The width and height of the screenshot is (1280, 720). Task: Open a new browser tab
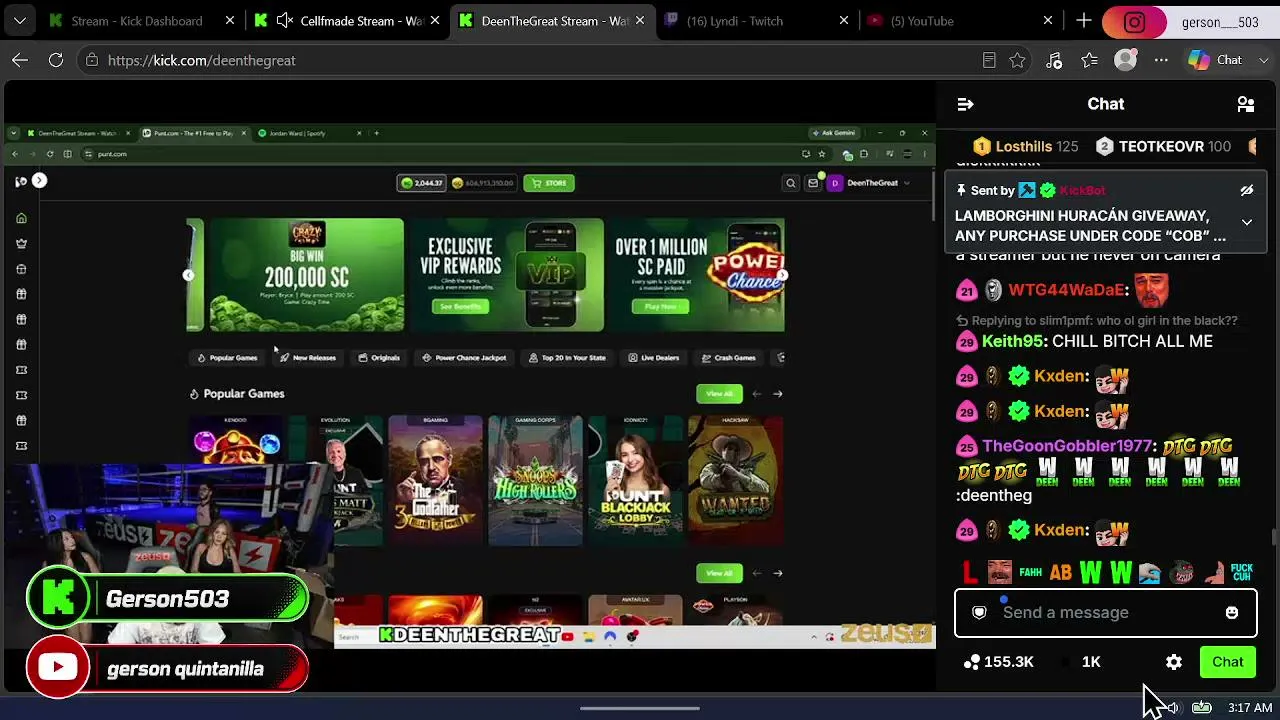[x=1084, y=21]
